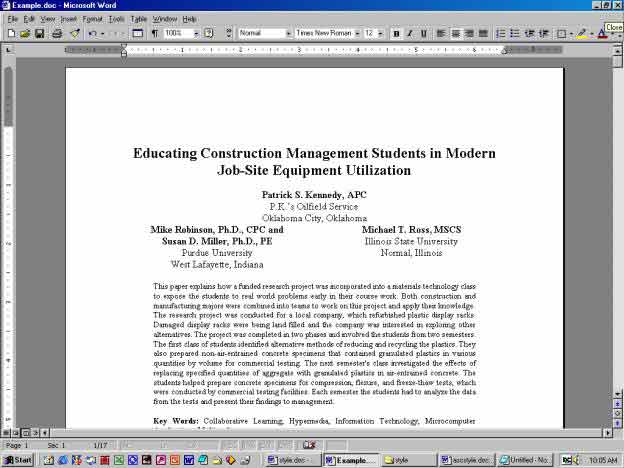The width and height of the screenshot is (624, 468).
Task: Open the Help menu
Action: 189,19
